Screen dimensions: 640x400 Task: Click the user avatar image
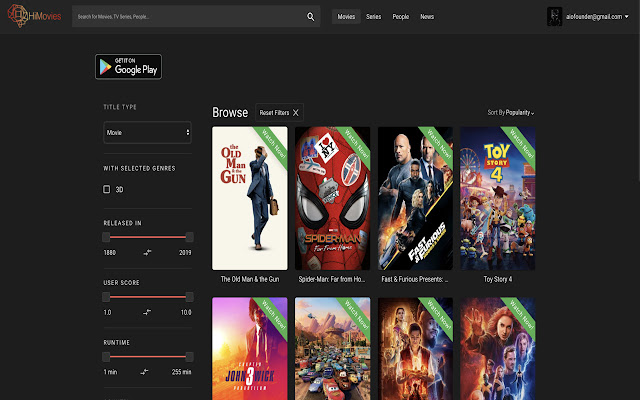pos(554,17)
